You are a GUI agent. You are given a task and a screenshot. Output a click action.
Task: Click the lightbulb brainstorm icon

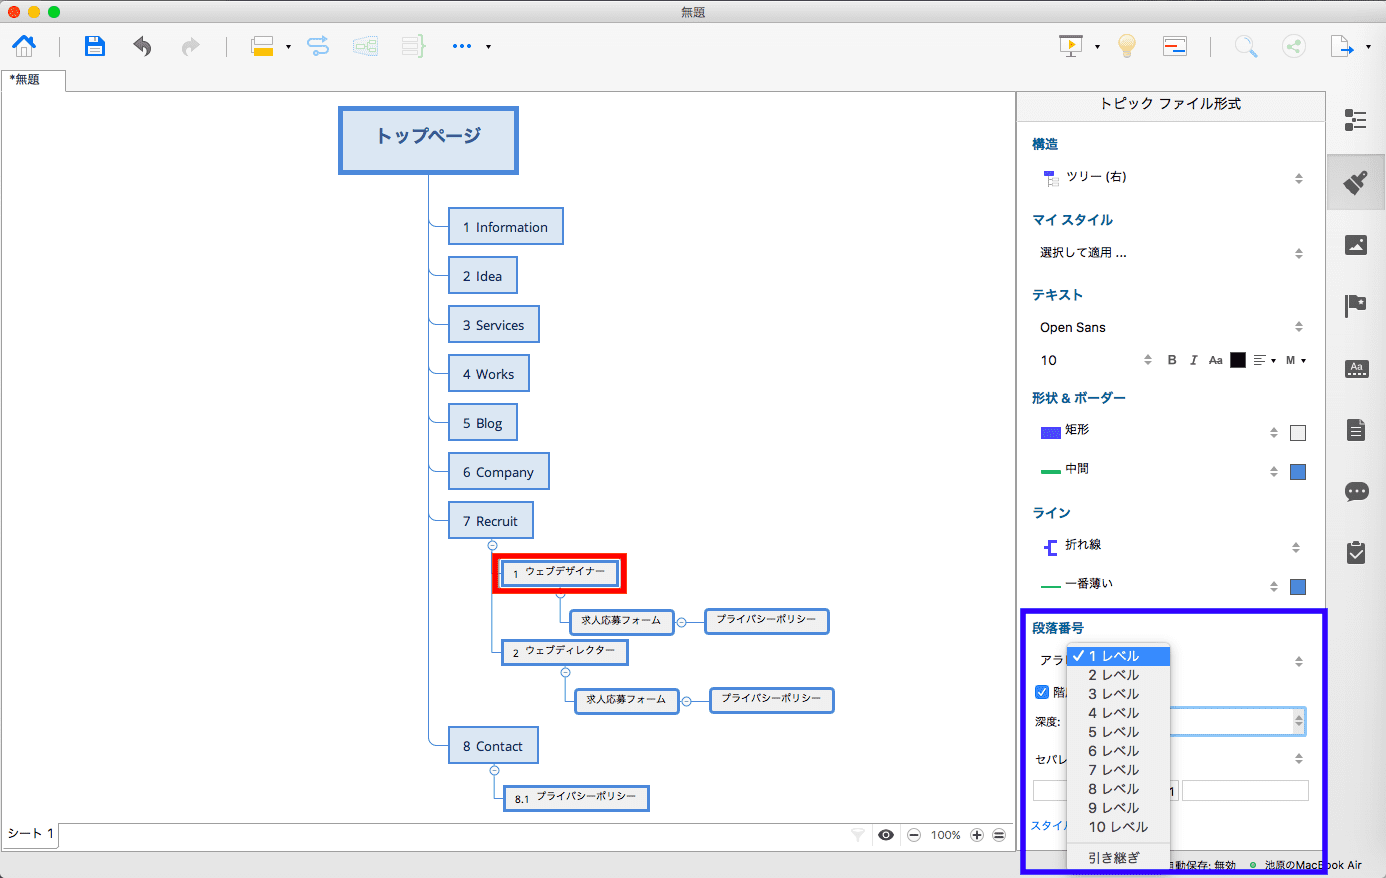coord(1127,46)
